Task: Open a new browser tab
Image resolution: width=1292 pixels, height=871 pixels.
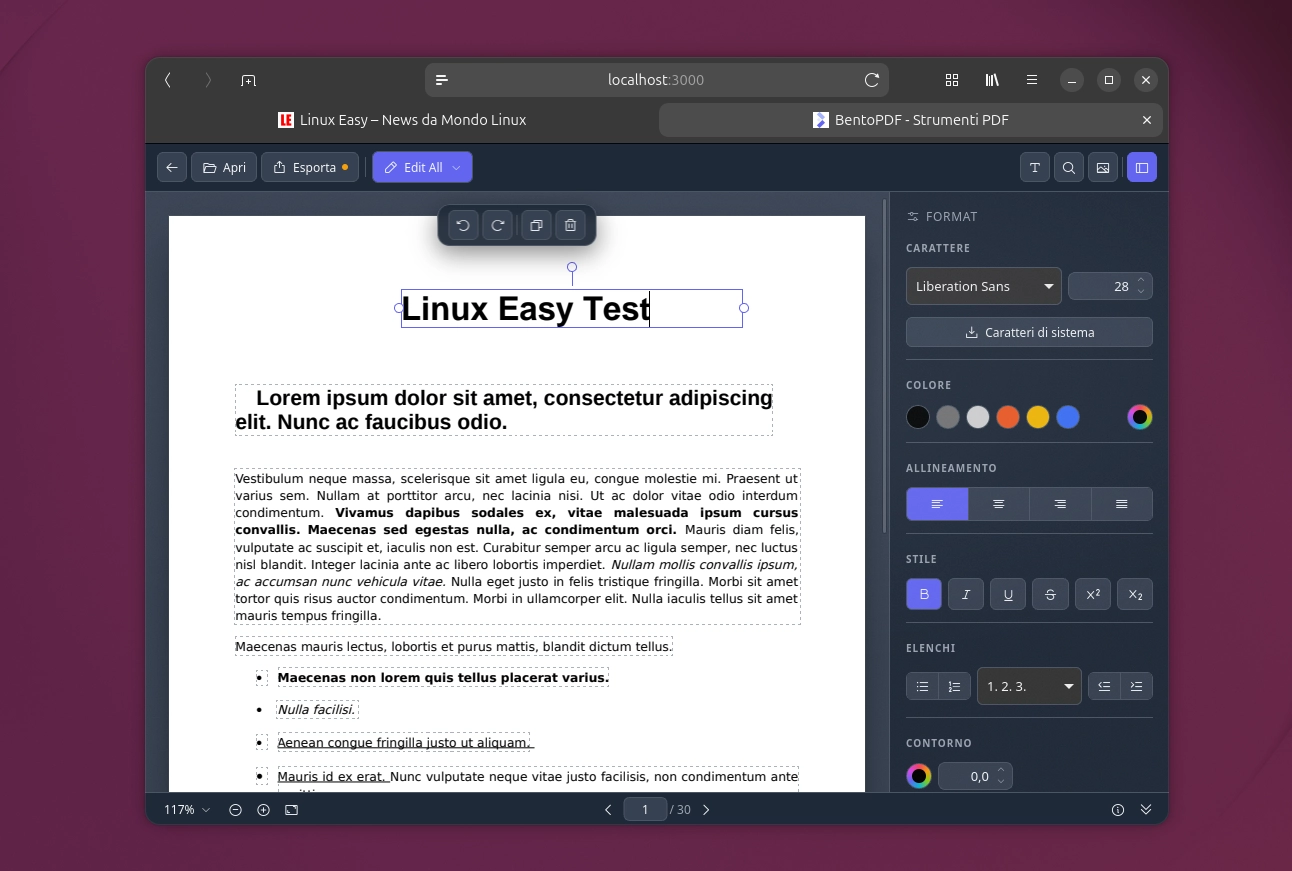Action: [x=248, y=80]
